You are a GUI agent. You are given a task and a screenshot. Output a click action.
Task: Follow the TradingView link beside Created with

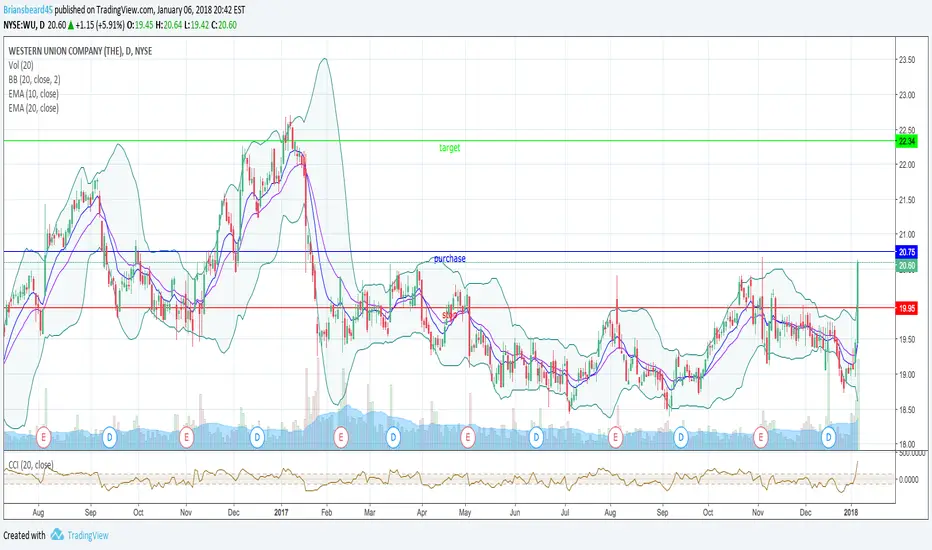point(88,535)
